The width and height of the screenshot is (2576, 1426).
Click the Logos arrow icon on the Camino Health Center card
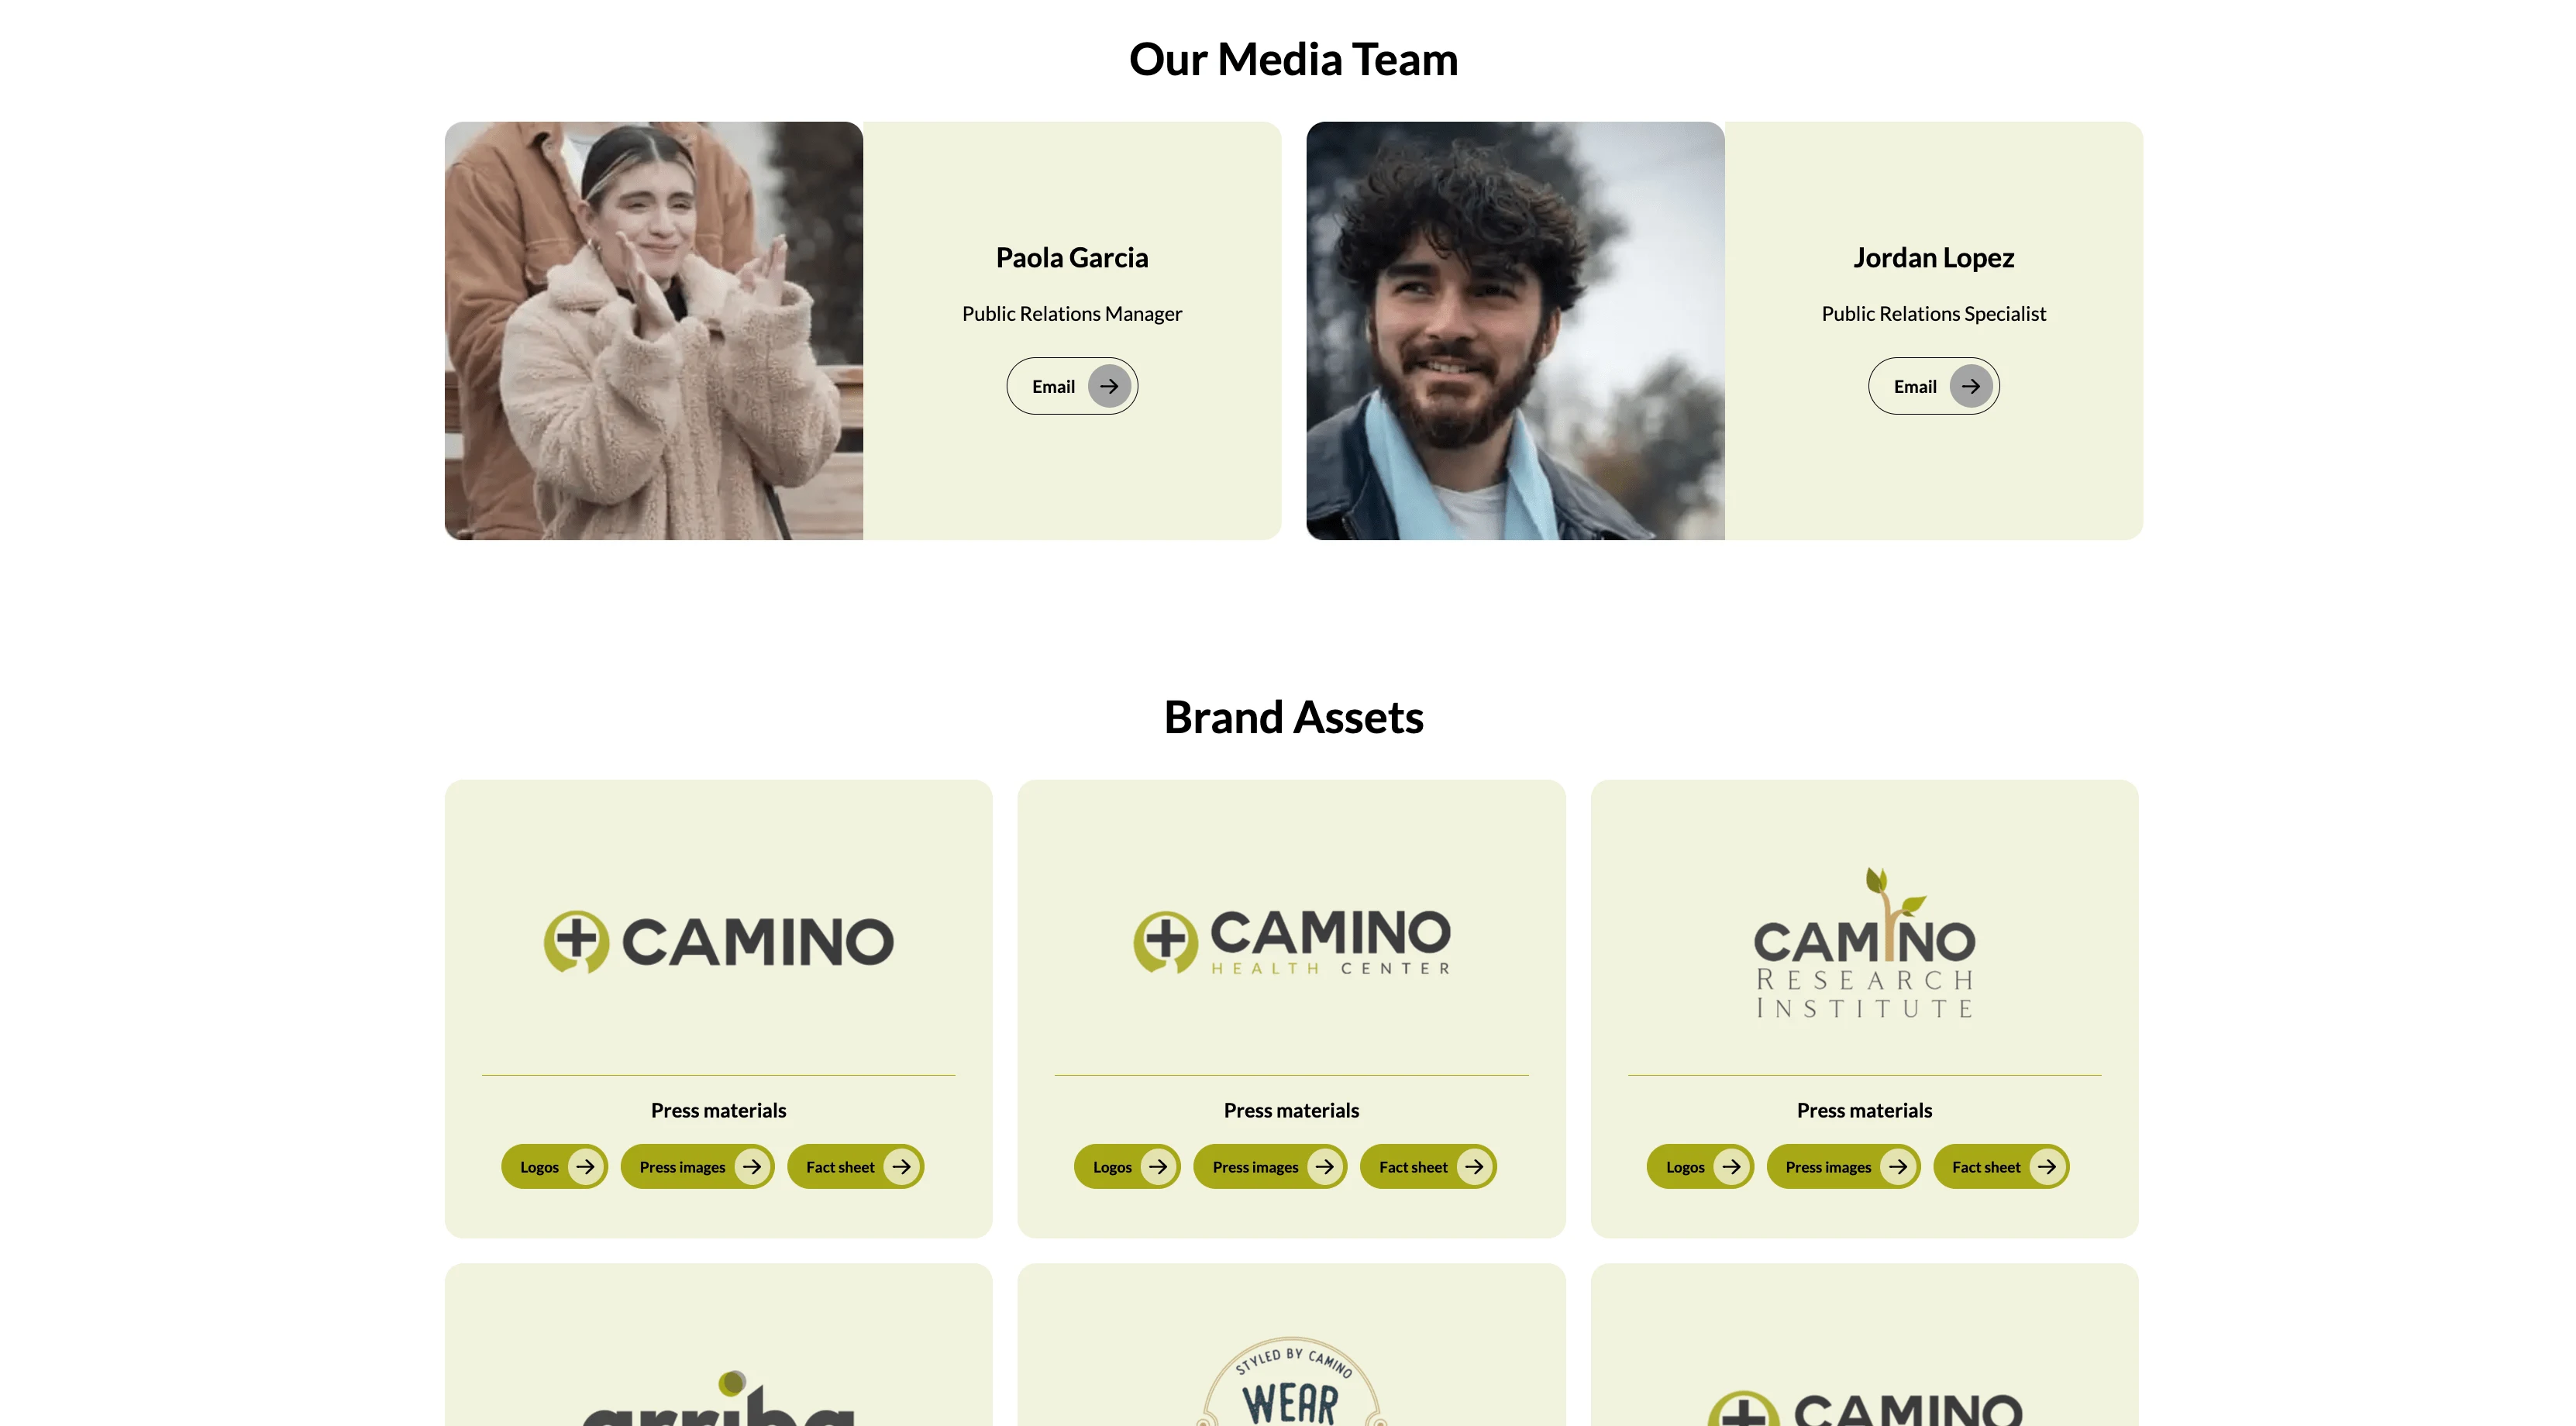[1158, 1167]
